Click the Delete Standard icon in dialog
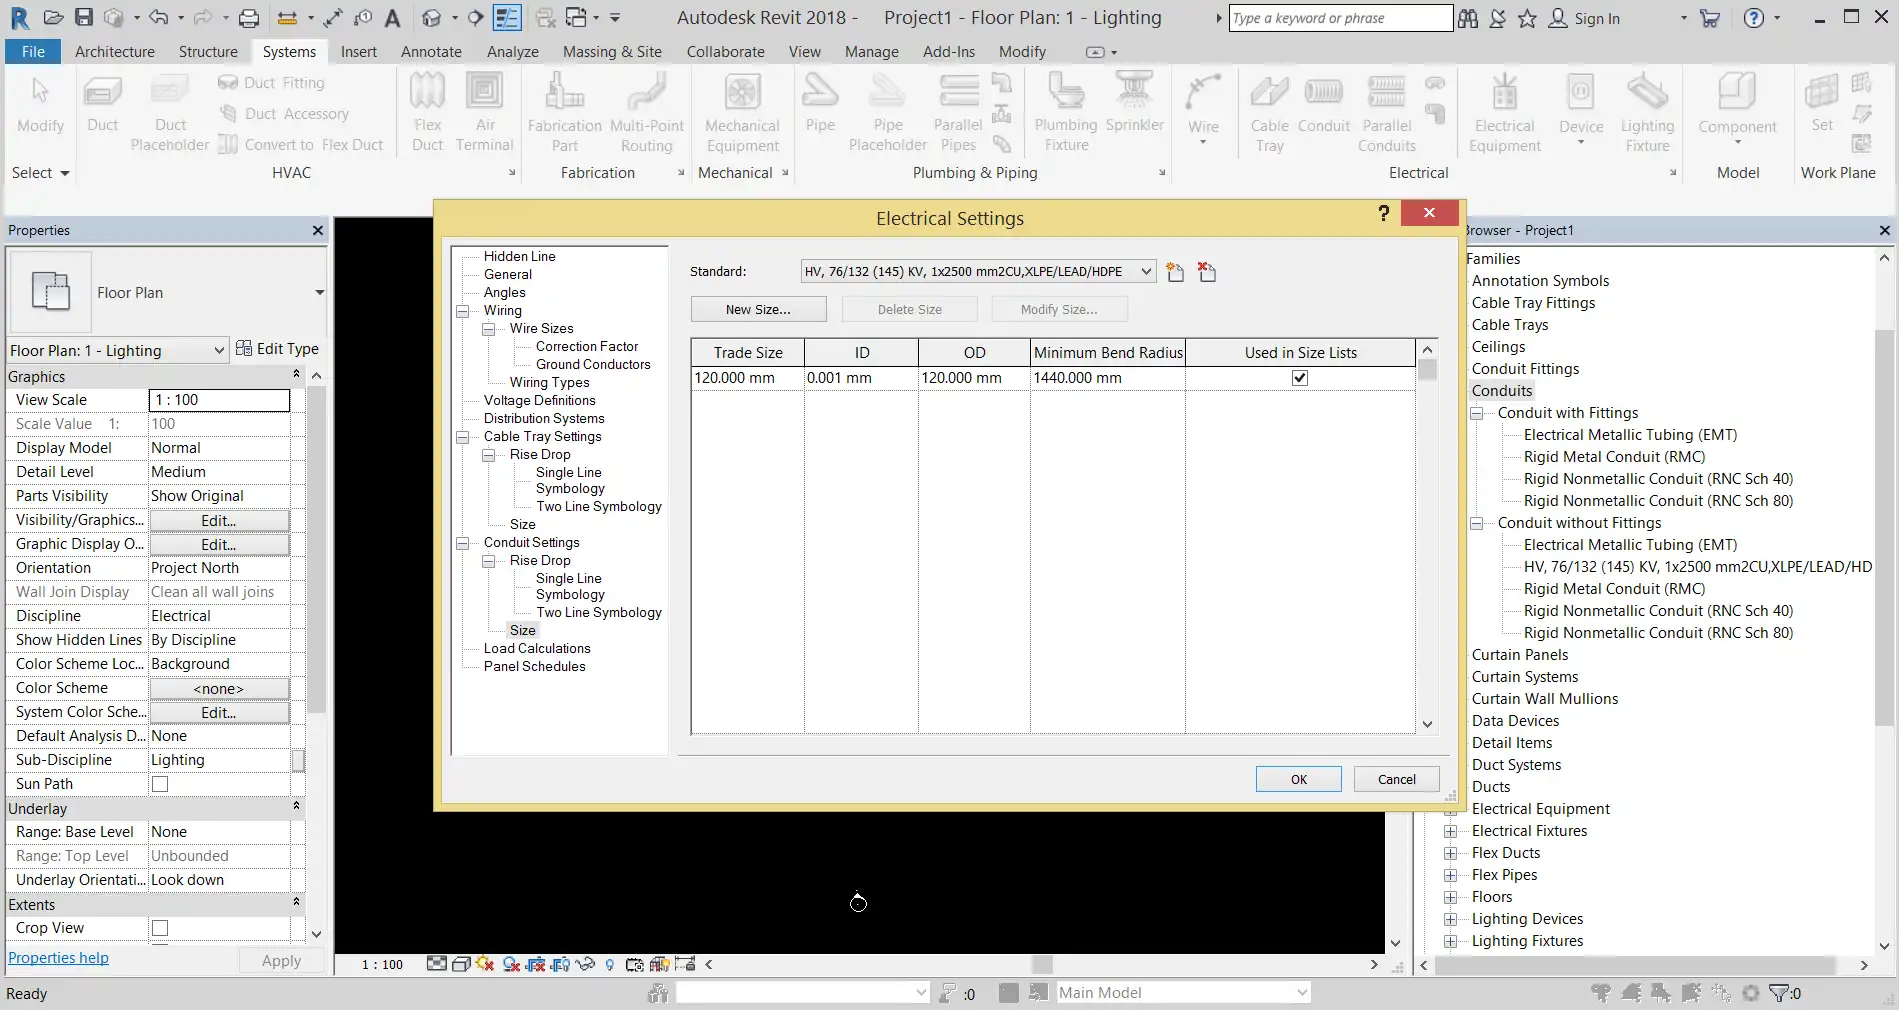Image resolution: width=1899 pixels, height=1010 pixels. (1207, 272)
